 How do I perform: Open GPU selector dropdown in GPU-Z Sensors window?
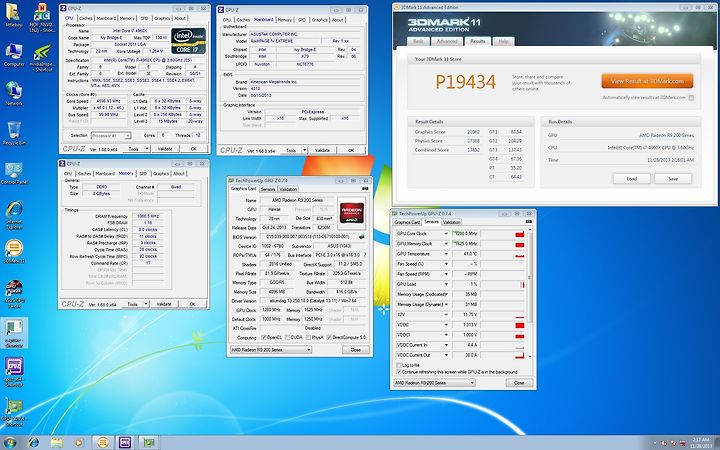click(x=434, y=383)
